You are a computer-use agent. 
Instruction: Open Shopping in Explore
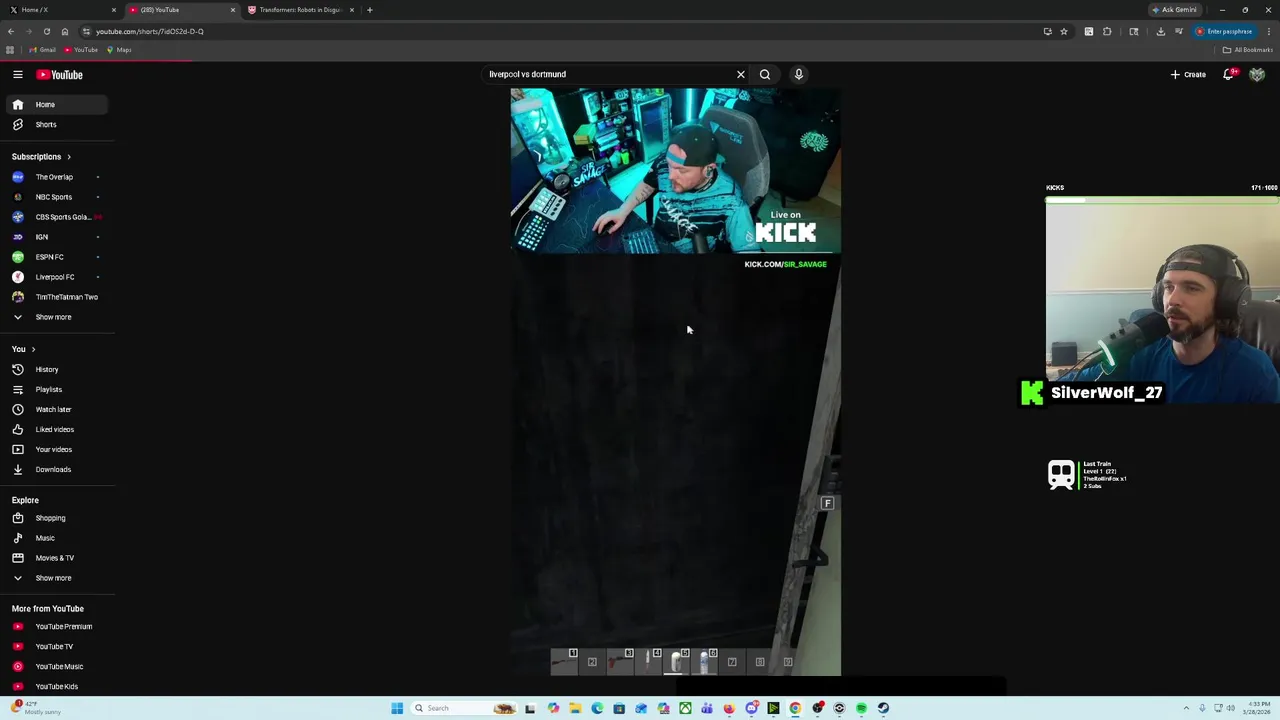point(58,518)
